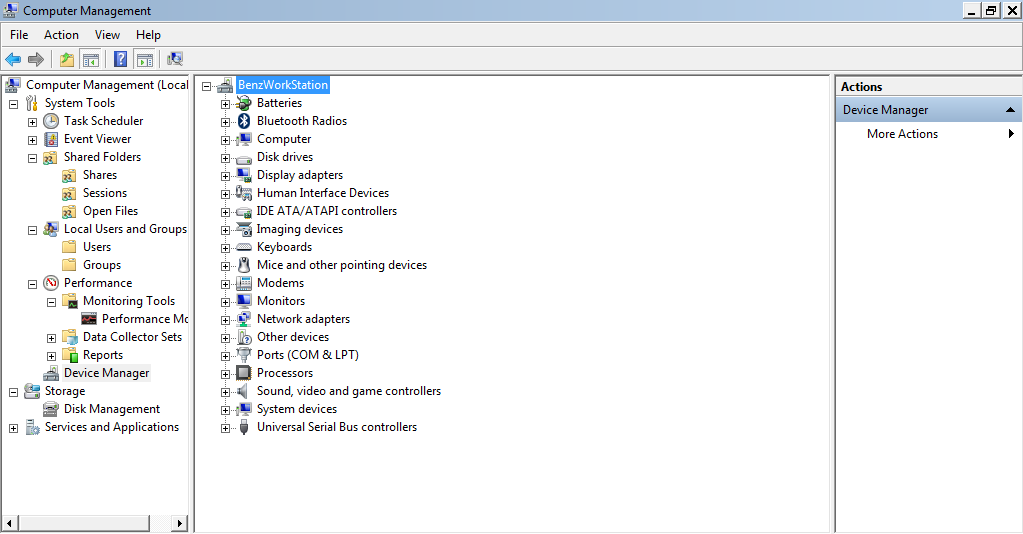
Task: Click the Keyboards icon
Action: tap(244, 247)
